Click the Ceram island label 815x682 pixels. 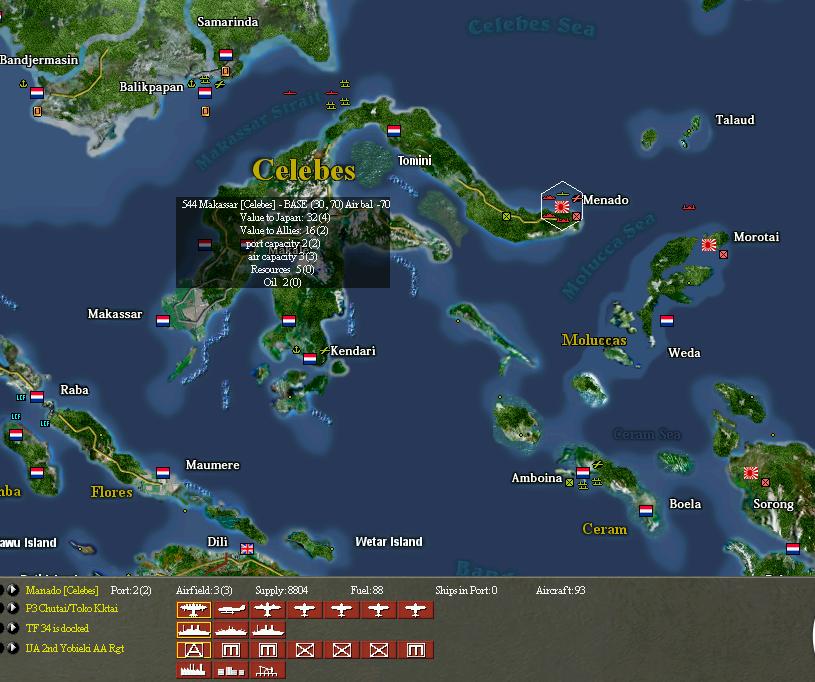pyautogui.click(x=604, y=529)
